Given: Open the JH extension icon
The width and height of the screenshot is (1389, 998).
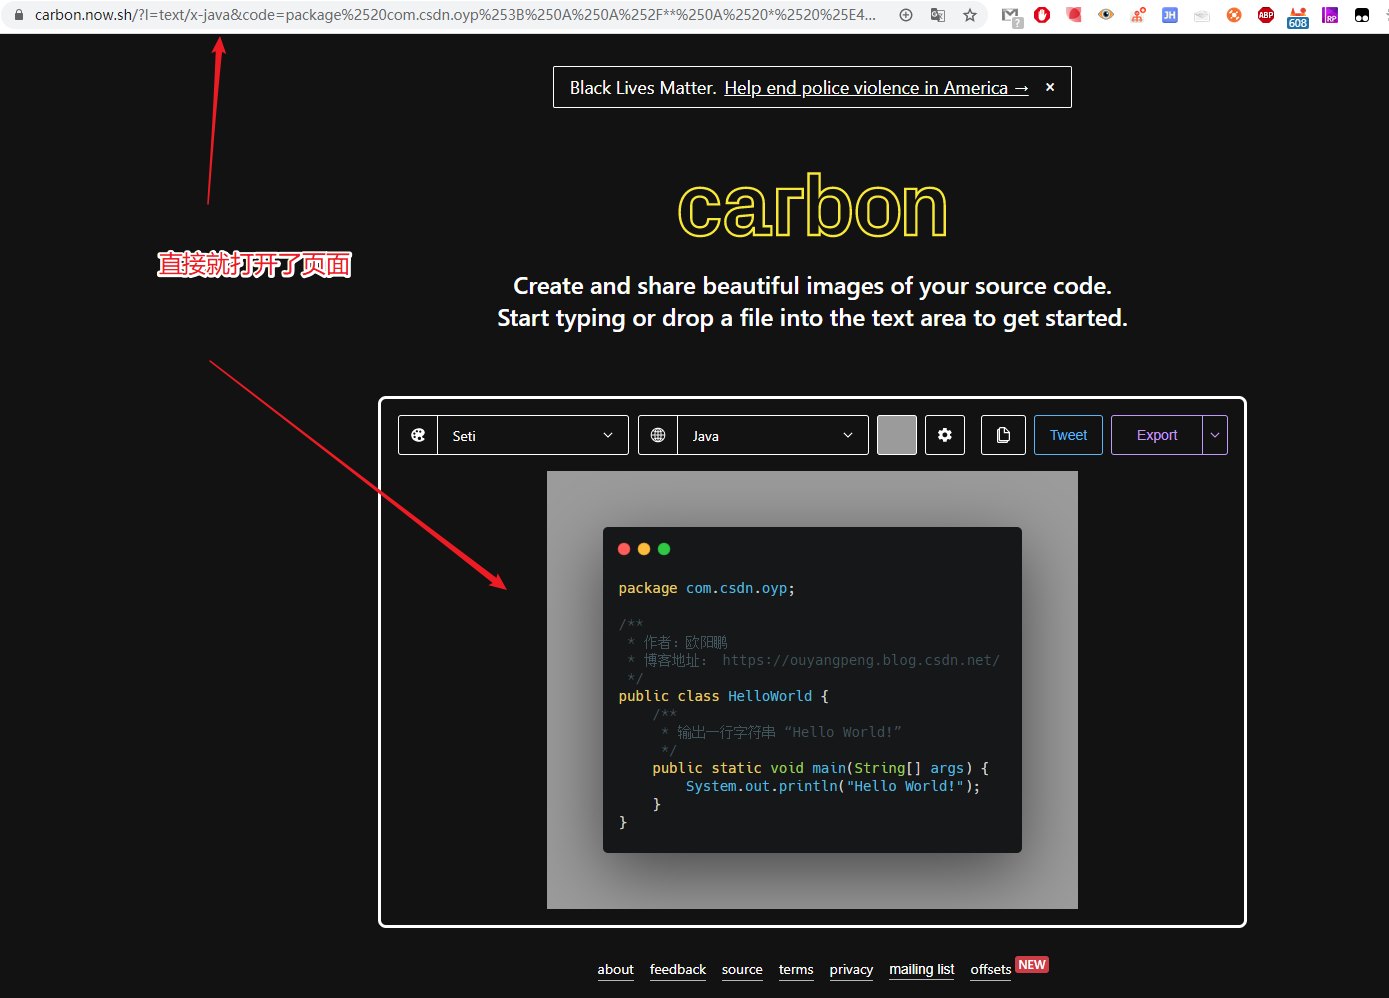Looking at the screenshot, I should pos(1170,15).
